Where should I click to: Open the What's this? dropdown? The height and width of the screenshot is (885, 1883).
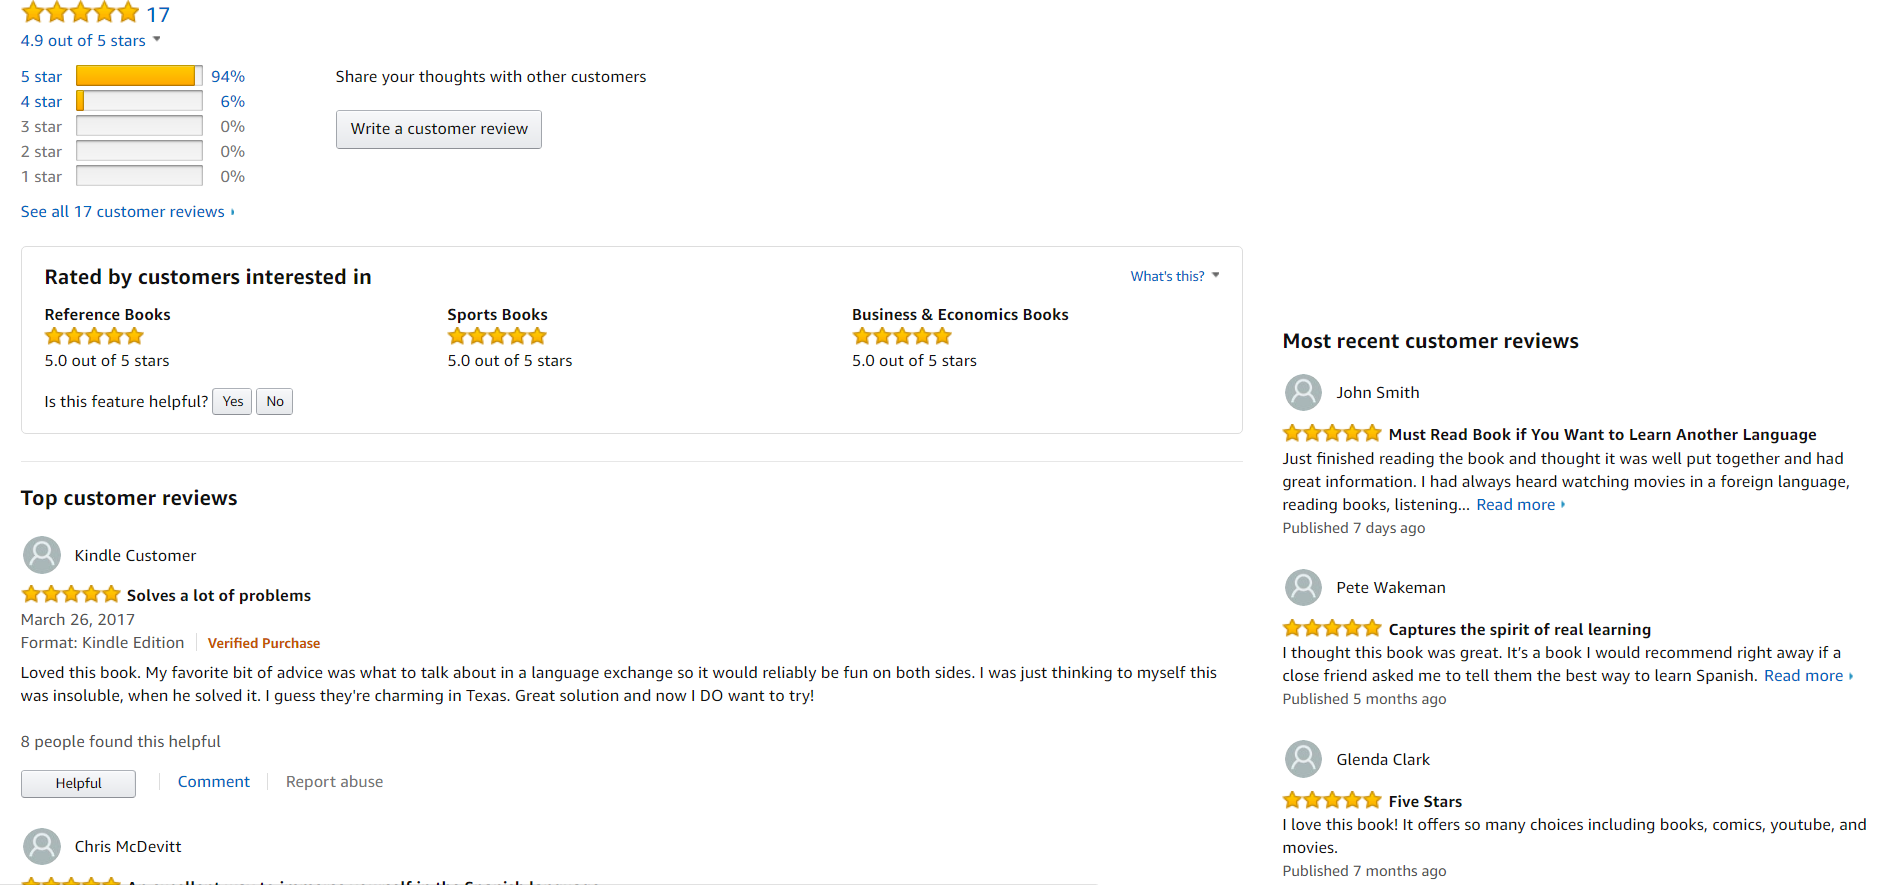[1174, 276]
